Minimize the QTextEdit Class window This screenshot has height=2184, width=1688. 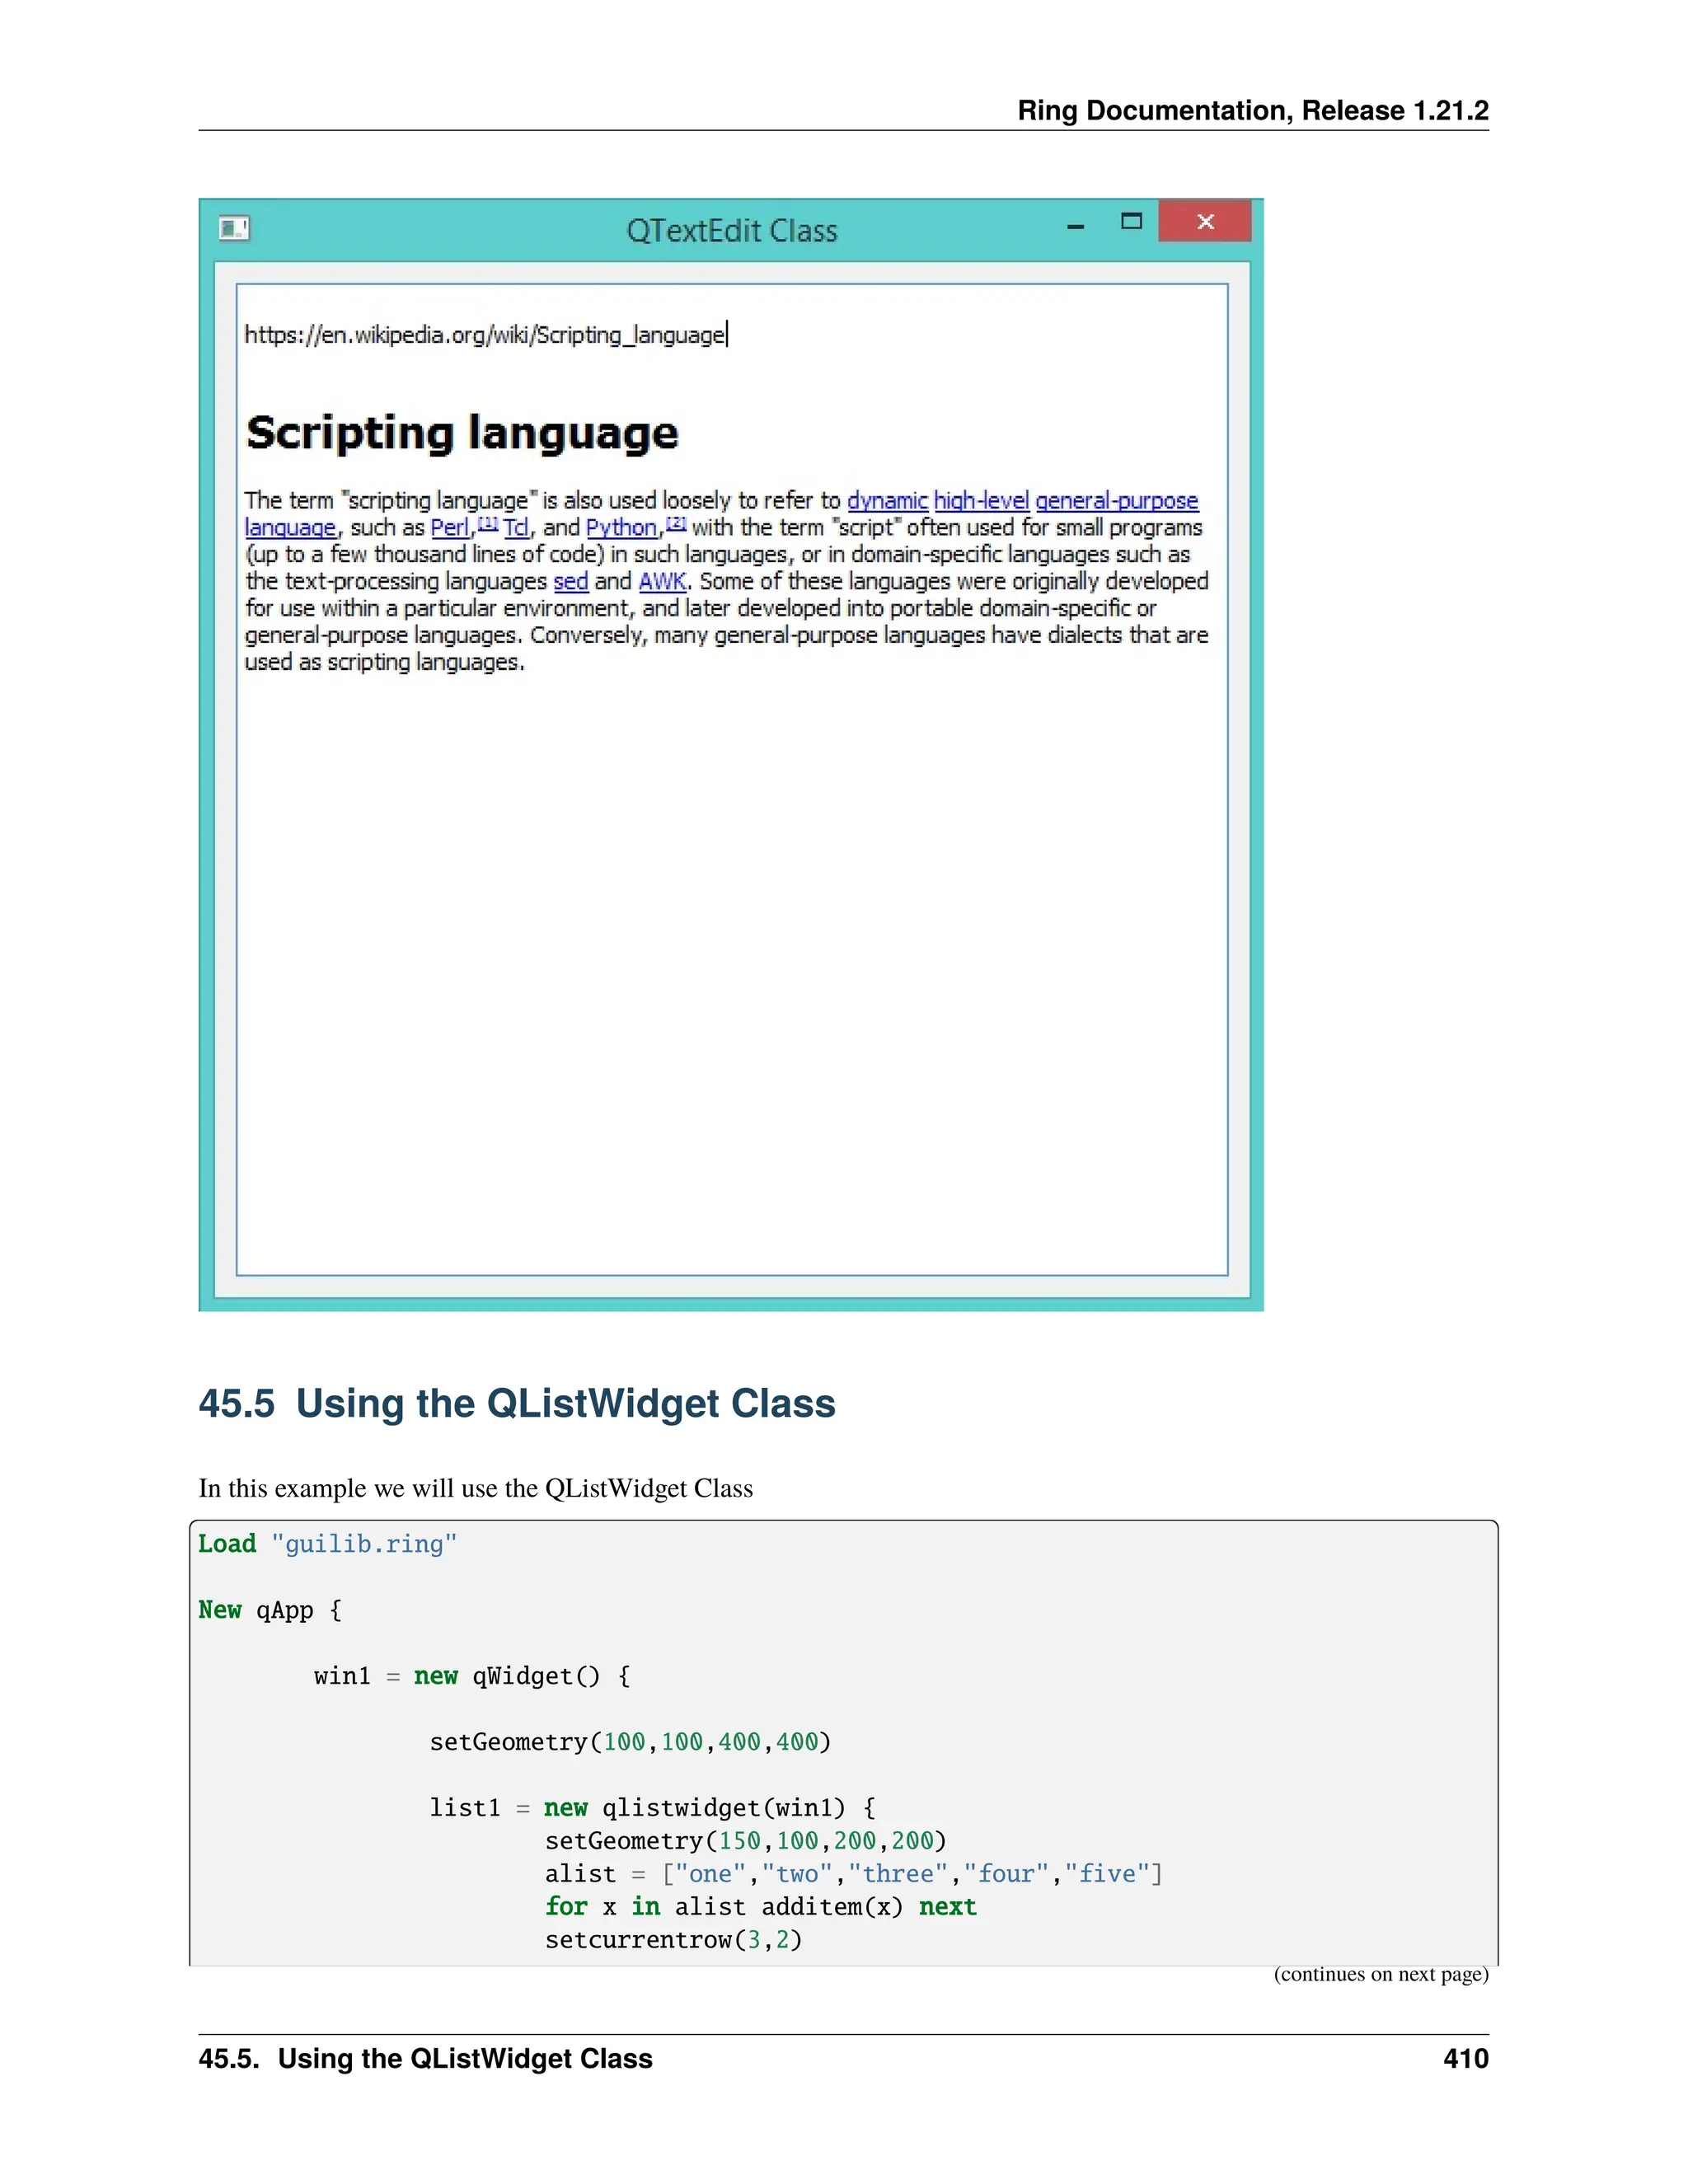tap(1076, 227)
